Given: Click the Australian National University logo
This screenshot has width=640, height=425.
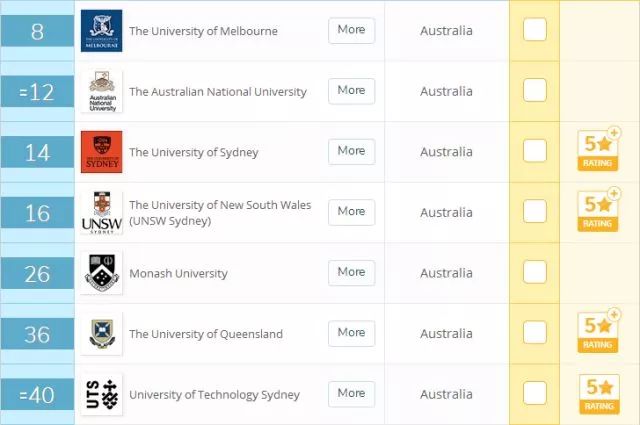Looking at the screenshot, I should click(x=101, y=92).
